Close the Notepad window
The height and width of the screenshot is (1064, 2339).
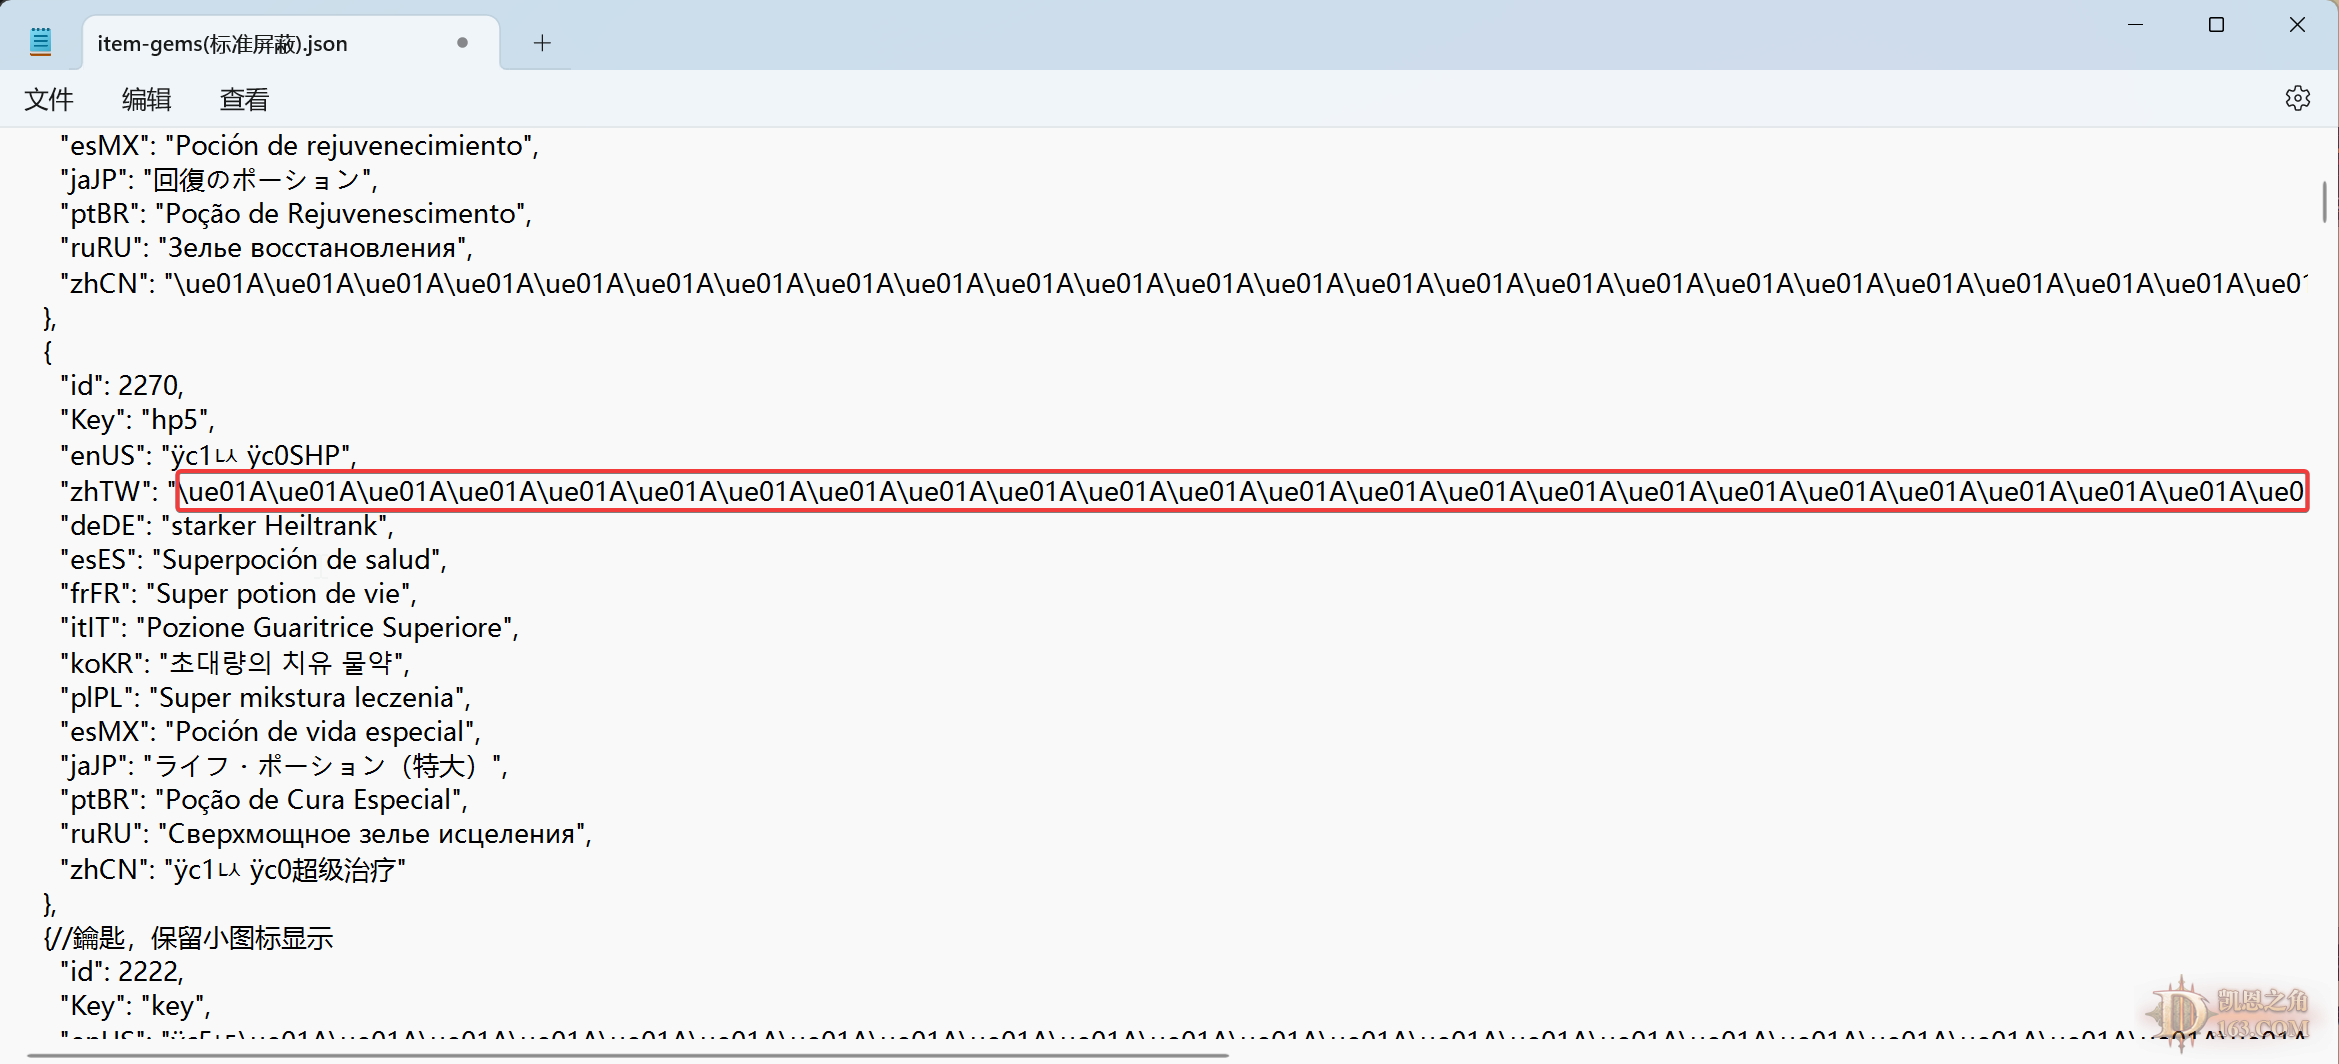point(2297,24)
